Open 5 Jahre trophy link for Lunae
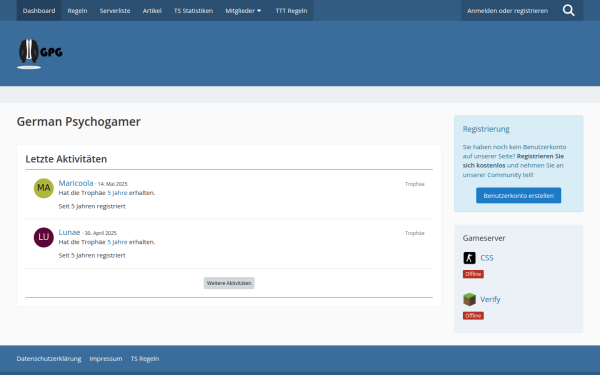Viewport: 600px width, 375px height. 117,242
